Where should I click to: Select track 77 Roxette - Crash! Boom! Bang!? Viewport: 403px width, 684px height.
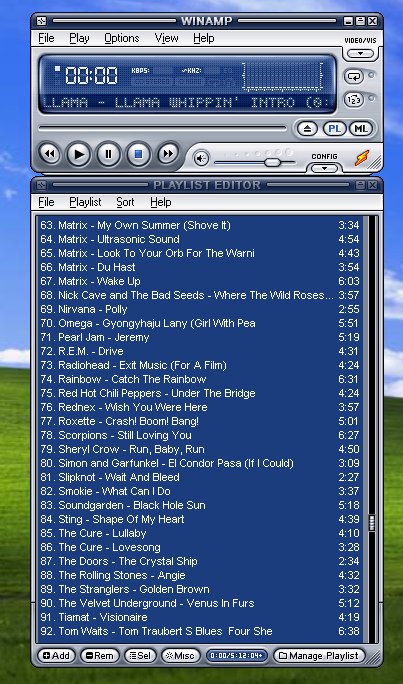[200, 421]
